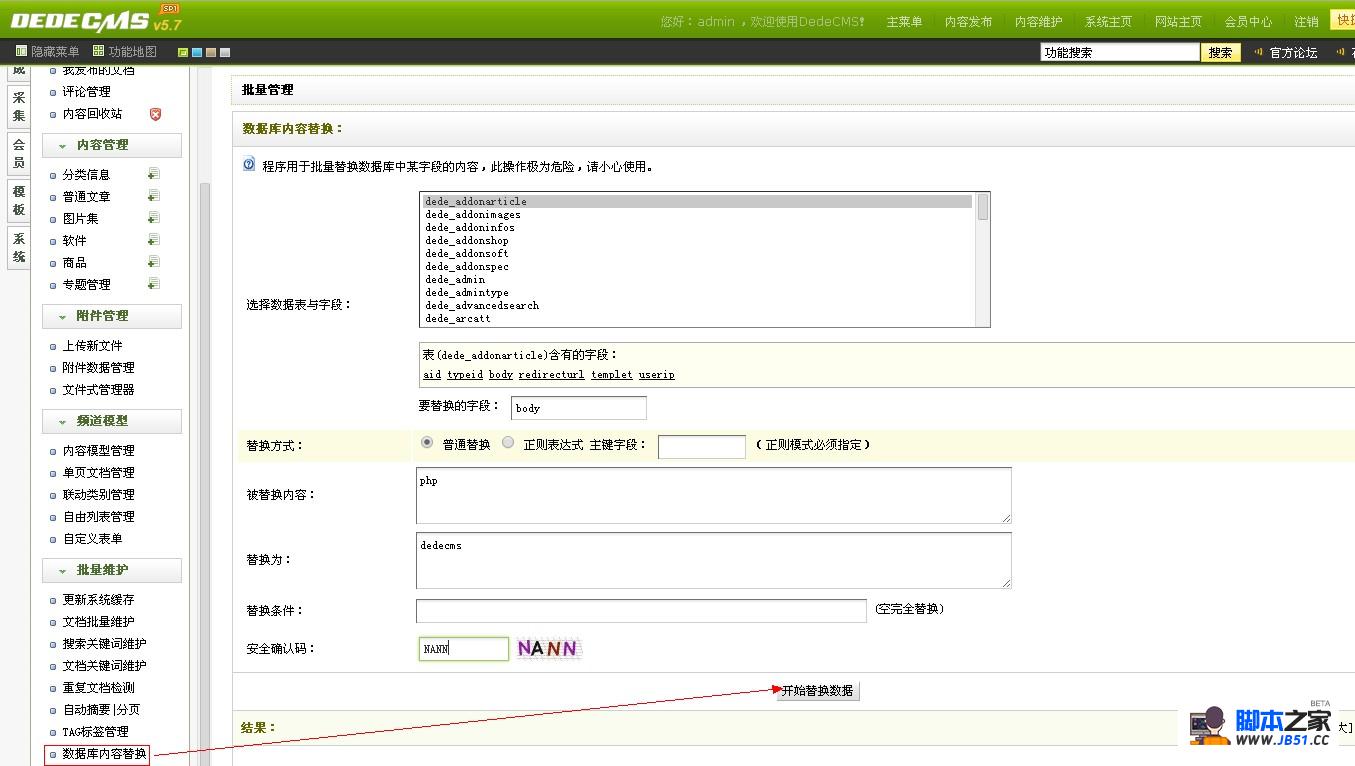Open 更新系统缓存 in sidebar
Image resolution: width=1355 pixels, height=766 pixels.
pos(98,600)
